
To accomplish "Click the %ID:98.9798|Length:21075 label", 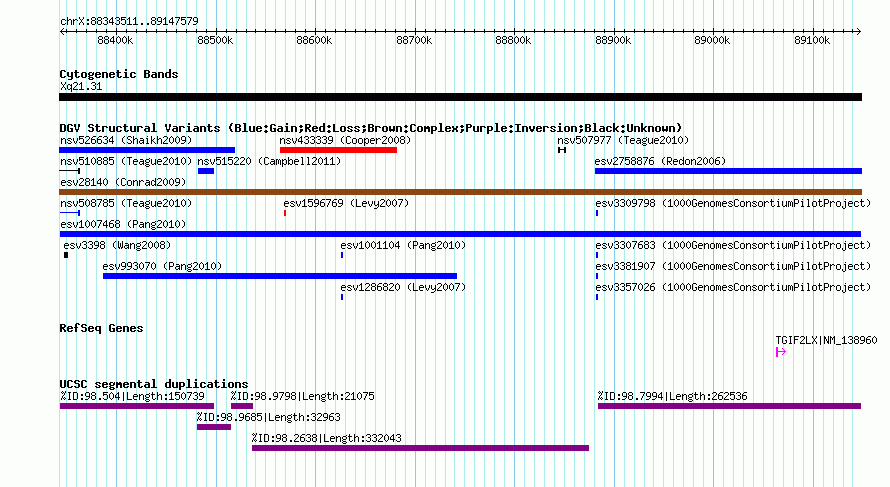I will coord(303,396).
